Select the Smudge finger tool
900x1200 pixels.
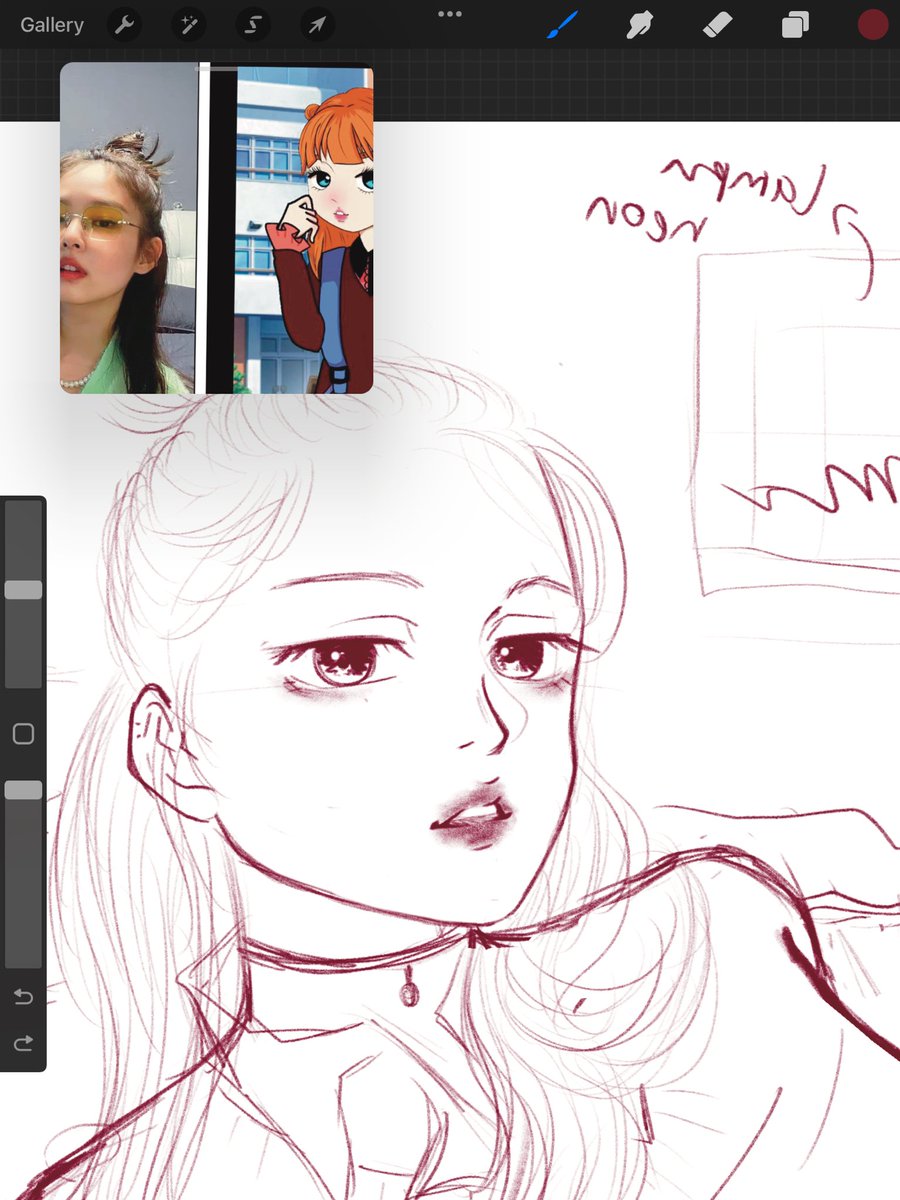pos(640,25)
